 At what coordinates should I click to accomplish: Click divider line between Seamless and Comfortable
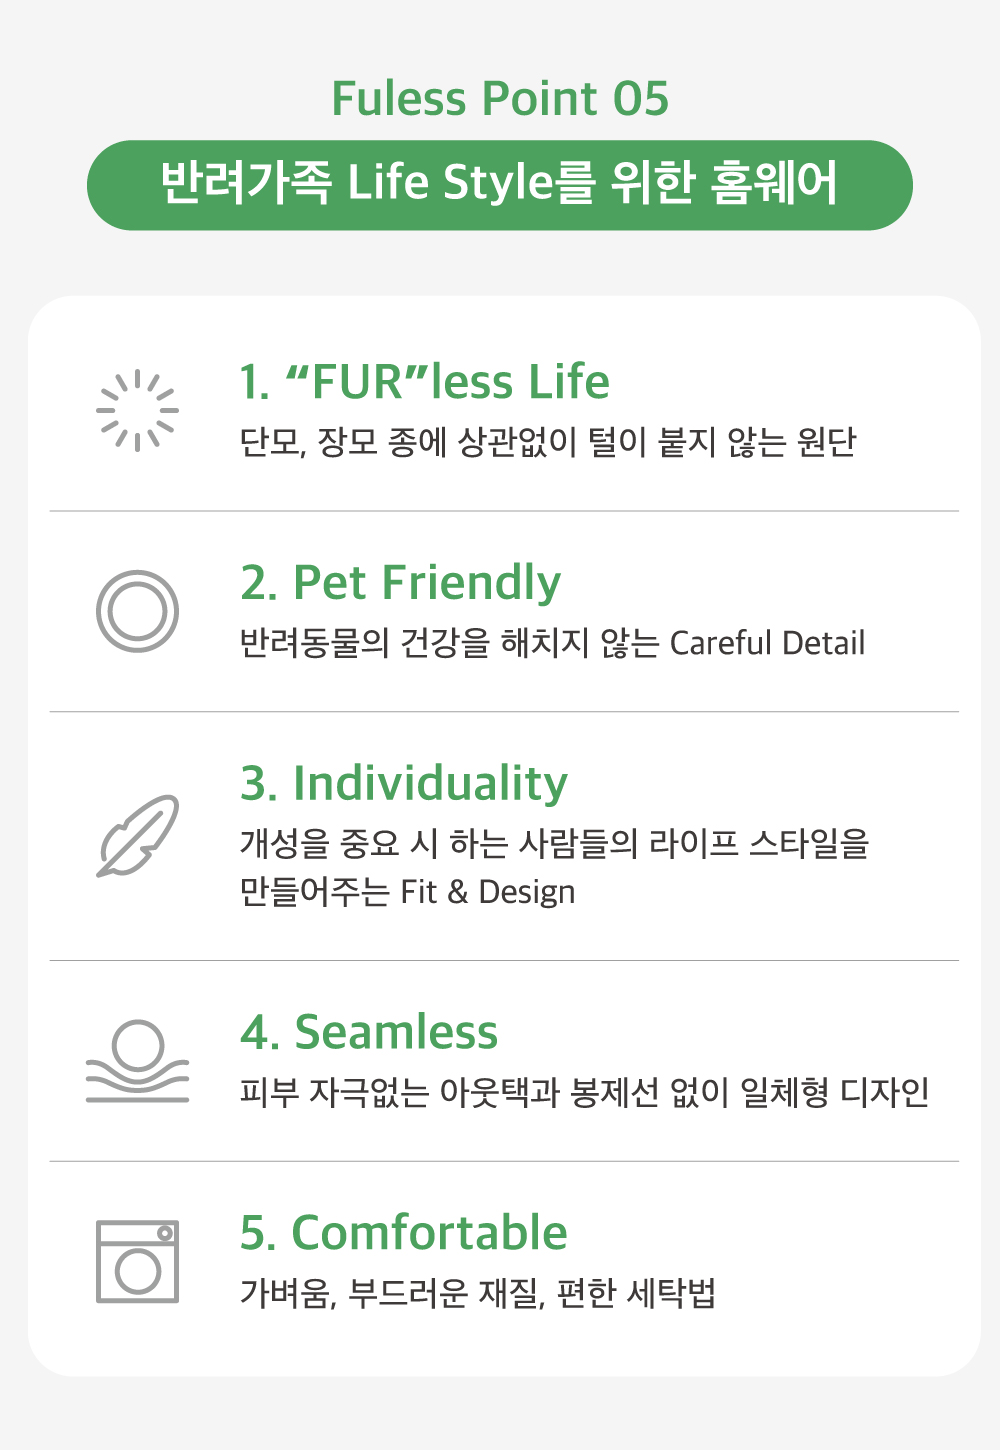tap(504, 1161)
